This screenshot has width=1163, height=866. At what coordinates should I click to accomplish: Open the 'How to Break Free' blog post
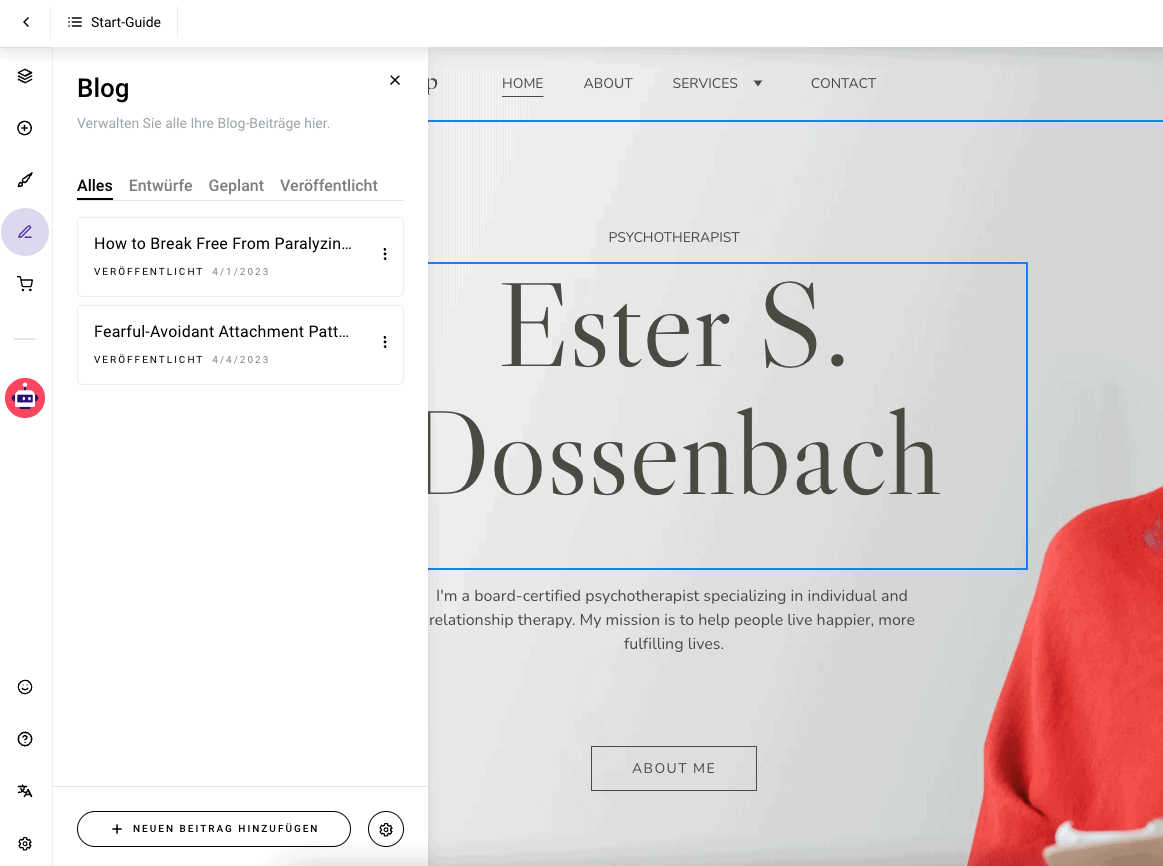(240, 257)
